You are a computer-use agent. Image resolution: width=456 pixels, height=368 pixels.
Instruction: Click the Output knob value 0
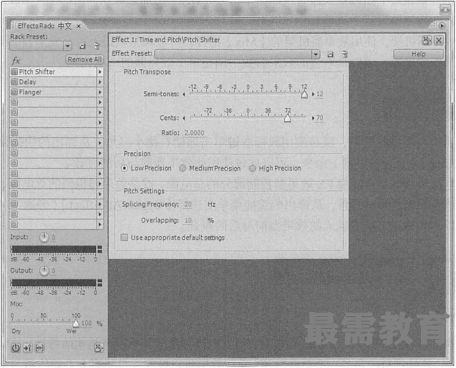tap(53, 271)
